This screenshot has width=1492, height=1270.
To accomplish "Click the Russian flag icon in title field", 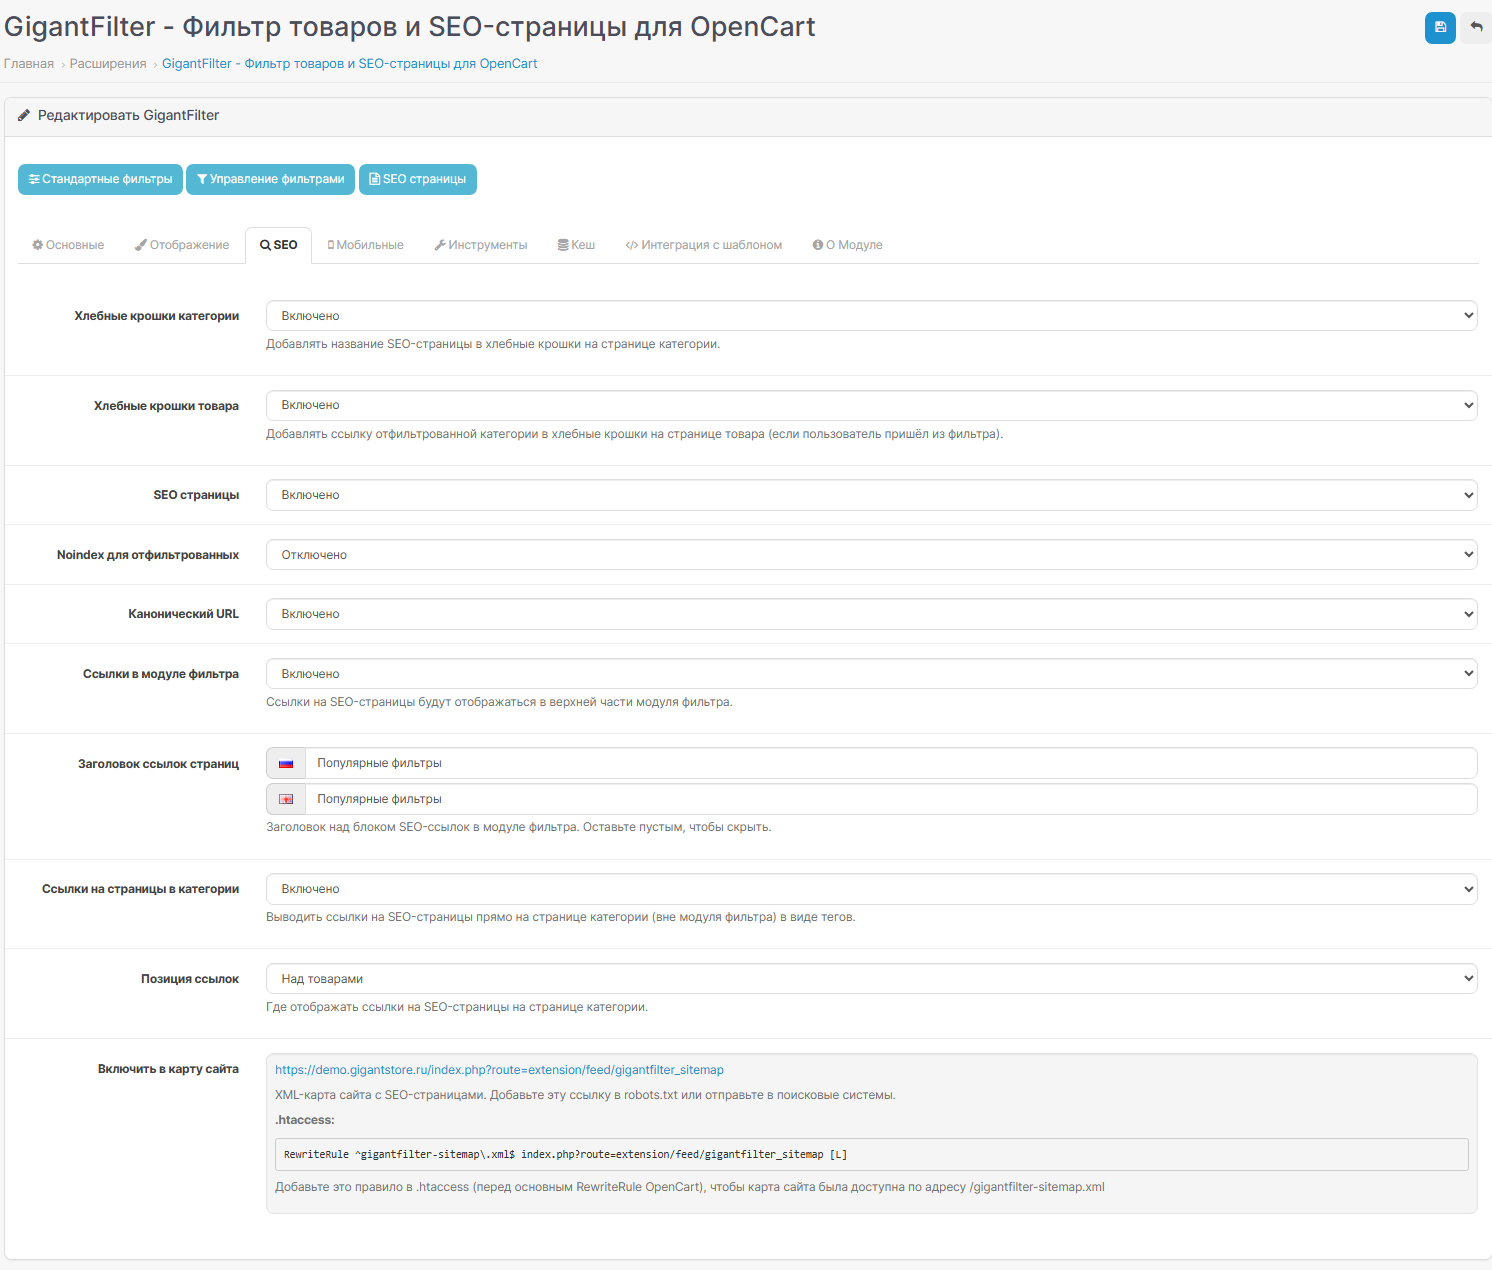I will (x=286, y=763).
